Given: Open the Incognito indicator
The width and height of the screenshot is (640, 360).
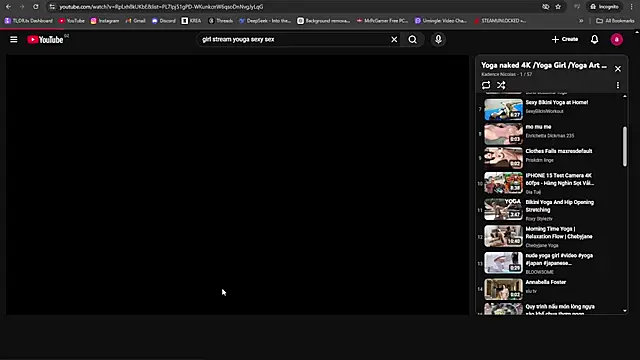Looking at the screenshot, I should click(x=604, y=7).
